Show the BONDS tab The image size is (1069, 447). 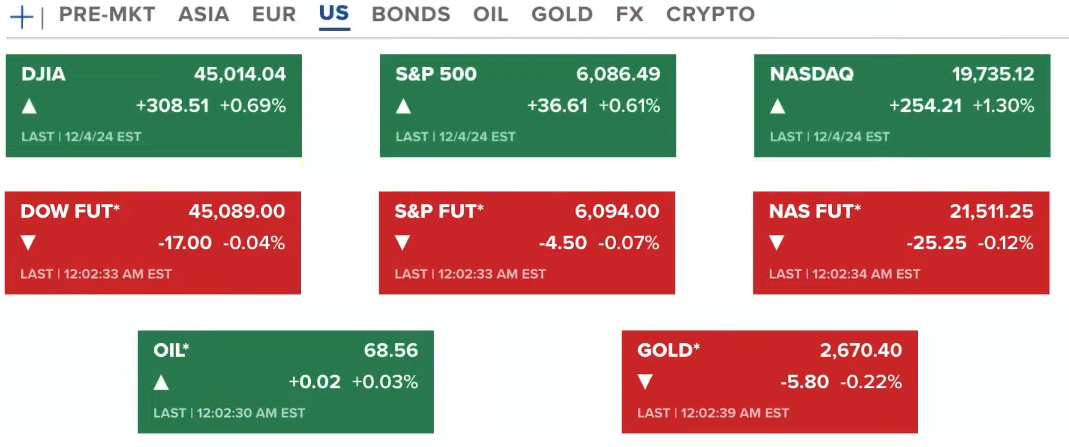[410, 15]
